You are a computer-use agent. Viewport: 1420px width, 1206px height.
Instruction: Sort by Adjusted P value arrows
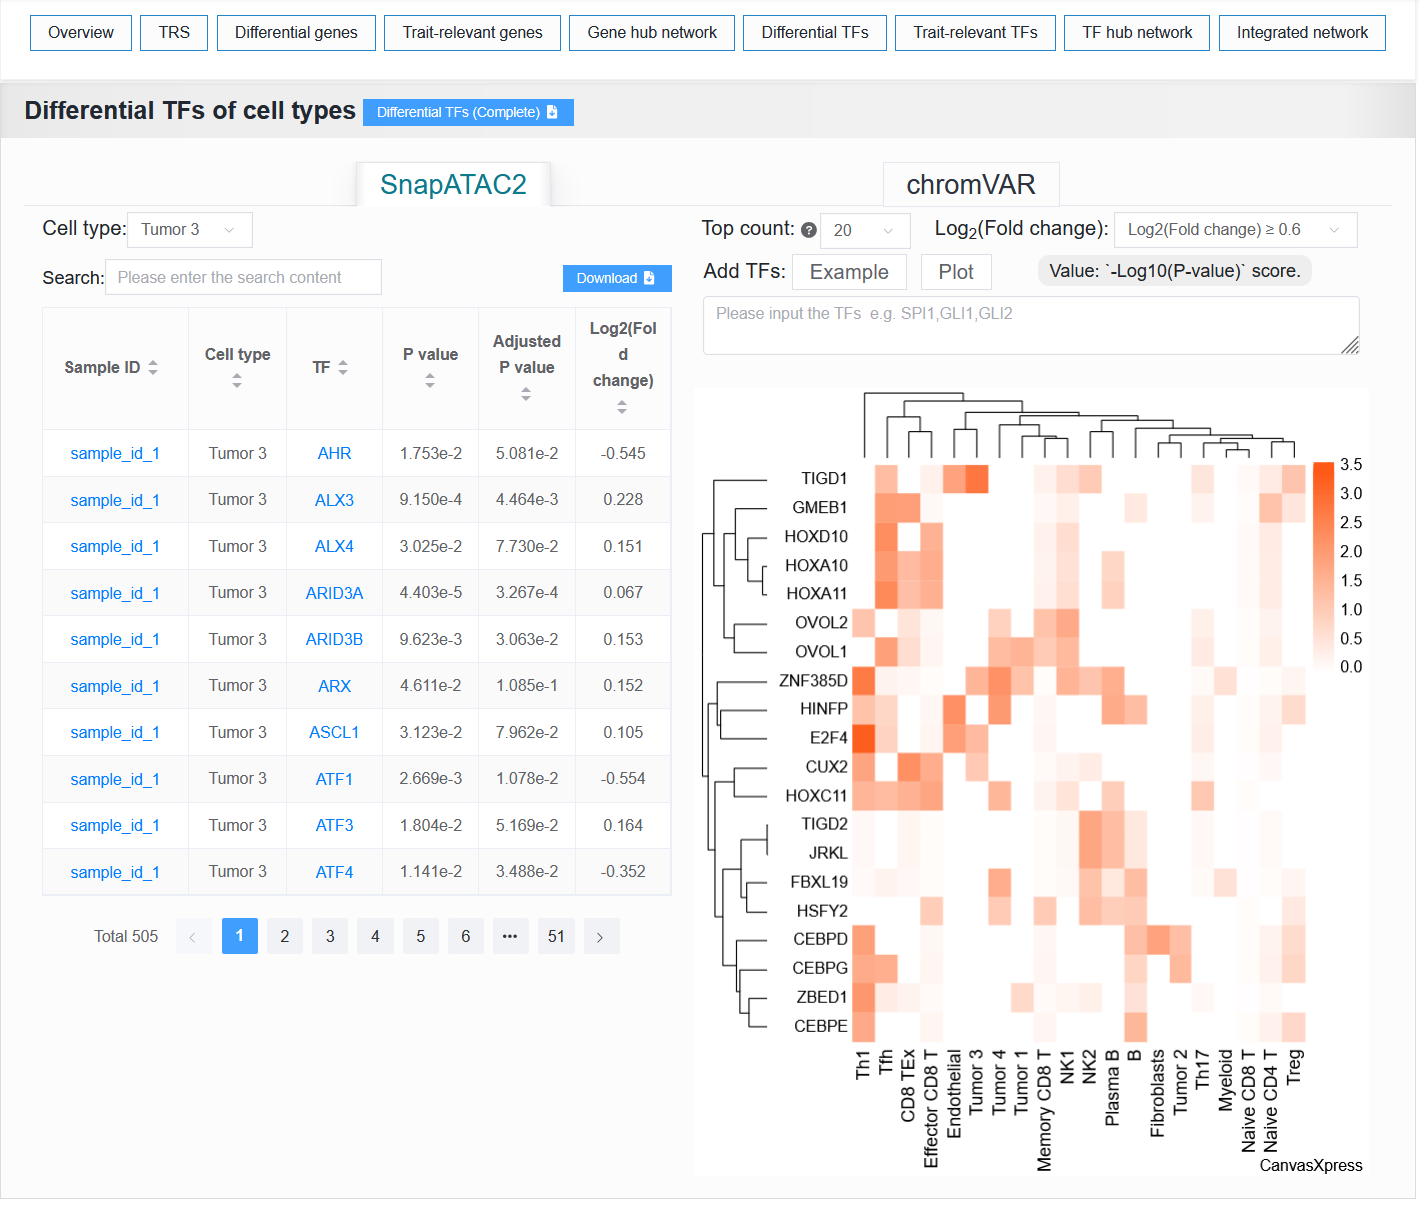pos(526,394)
